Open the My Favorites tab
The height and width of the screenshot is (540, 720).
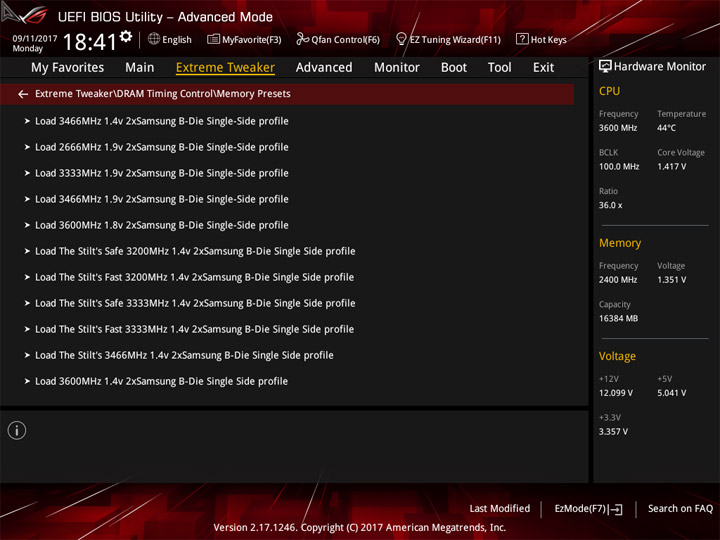pyautogui.click(x=68, y=68)
